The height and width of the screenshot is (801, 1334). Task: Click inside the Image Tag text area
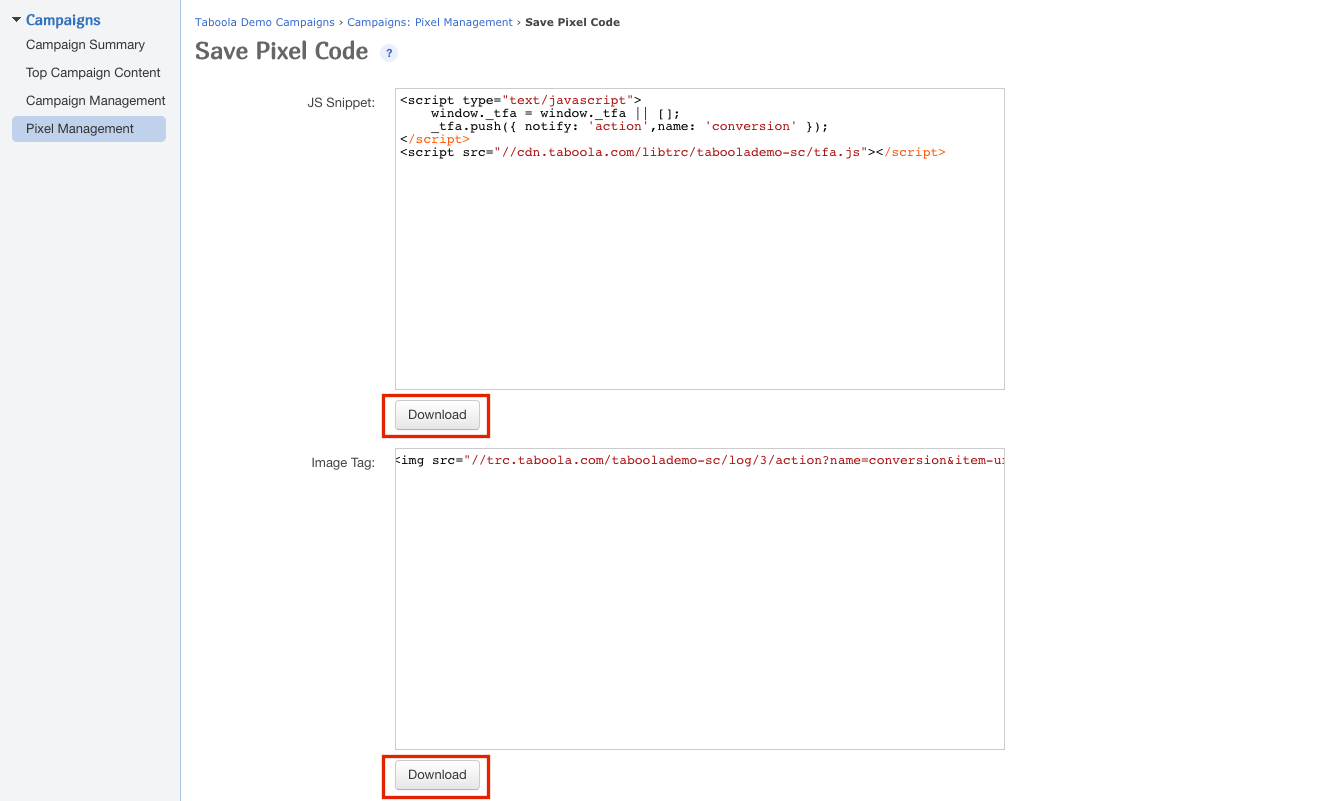point(700,599)
